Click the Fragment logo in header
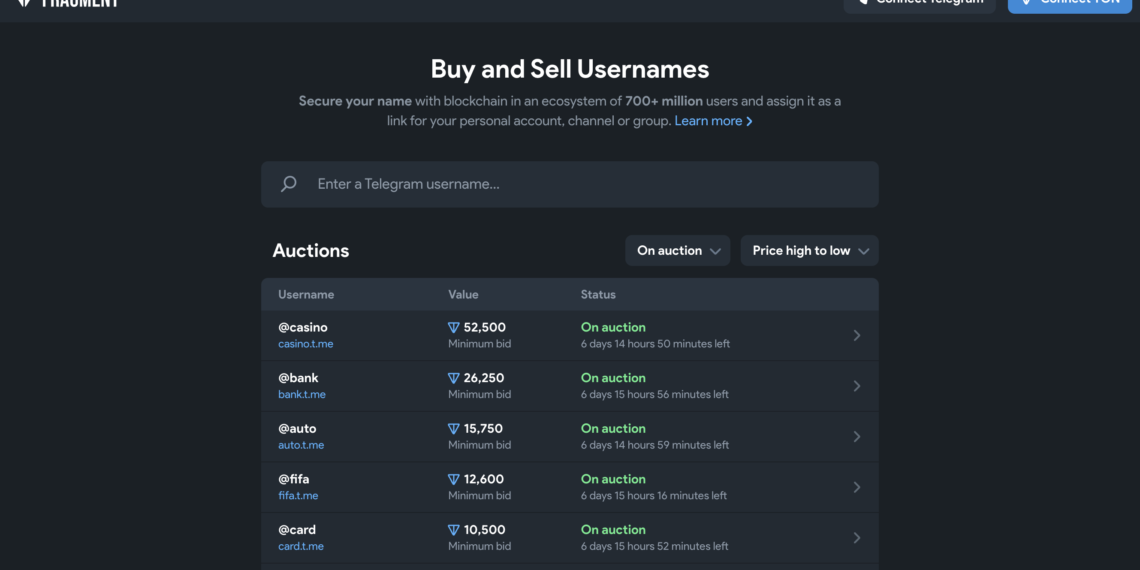This screenshot has width=1140, height=570. [68, 3]
